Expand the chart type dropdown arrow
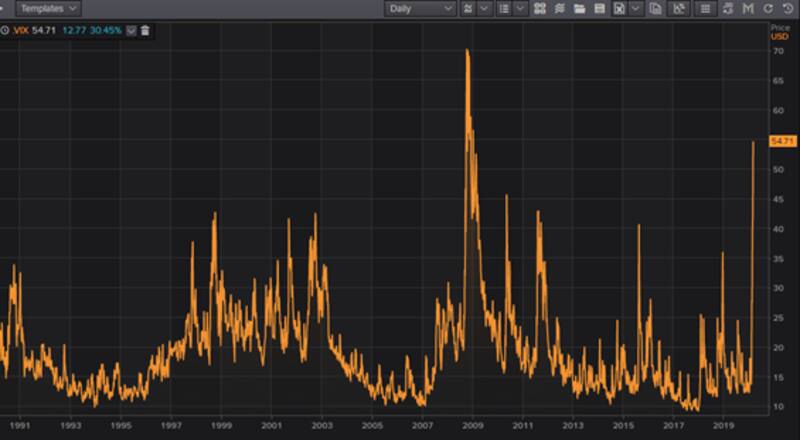 (485, 8)
